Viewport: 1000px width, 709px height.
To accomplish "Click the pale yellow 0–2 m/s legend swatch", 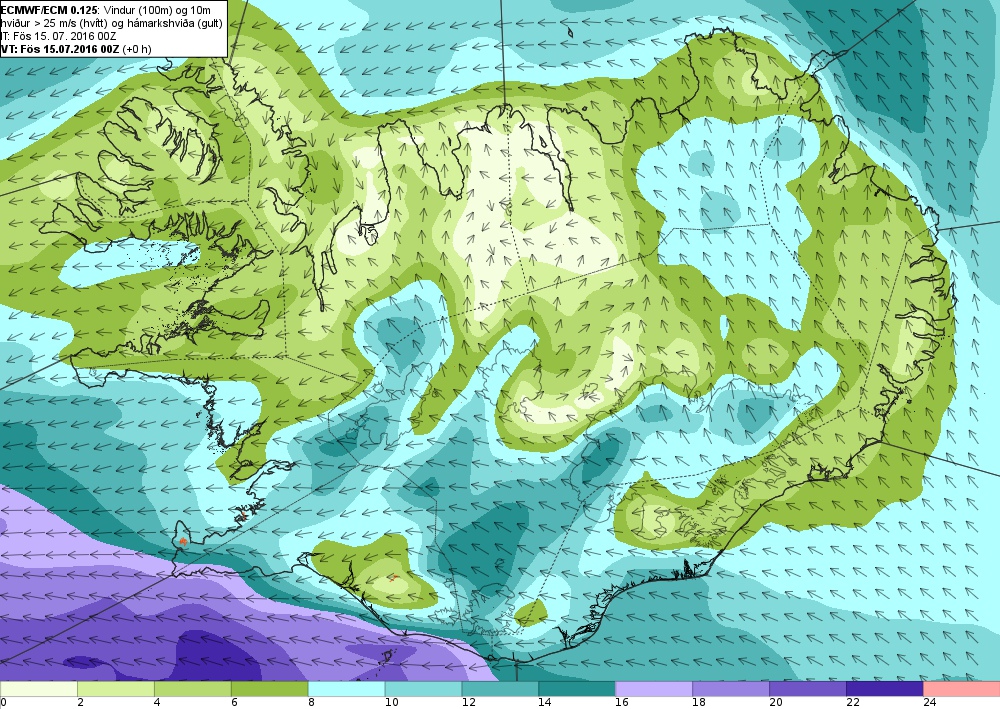I will (39, 689).
